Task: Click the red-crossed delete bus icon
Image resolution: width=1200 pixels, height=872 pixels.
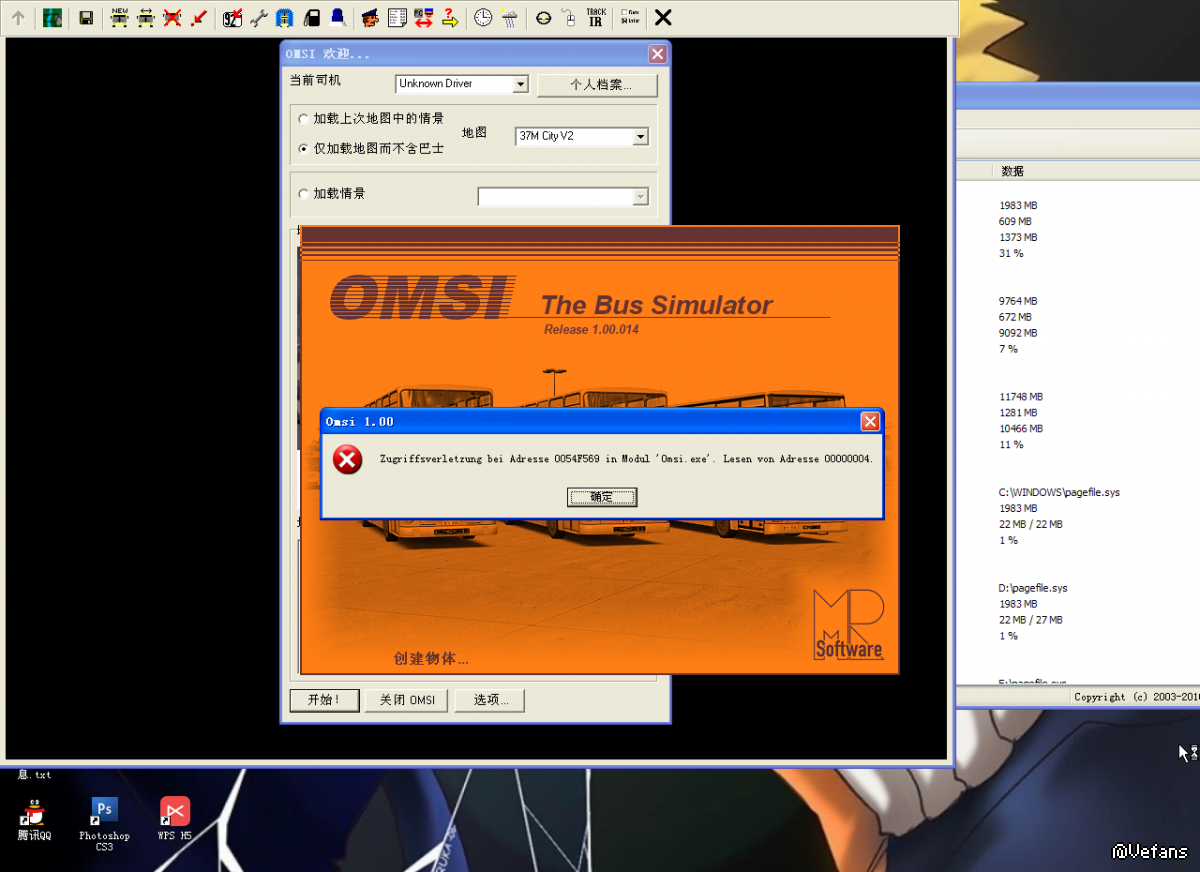Action: click(x=172, y=17)
